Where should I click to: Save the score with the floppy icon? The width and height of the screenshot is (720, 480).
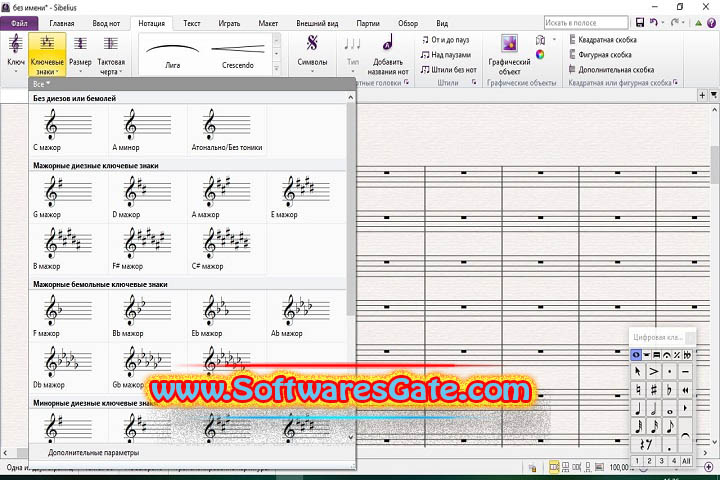(x=640, y=23)
